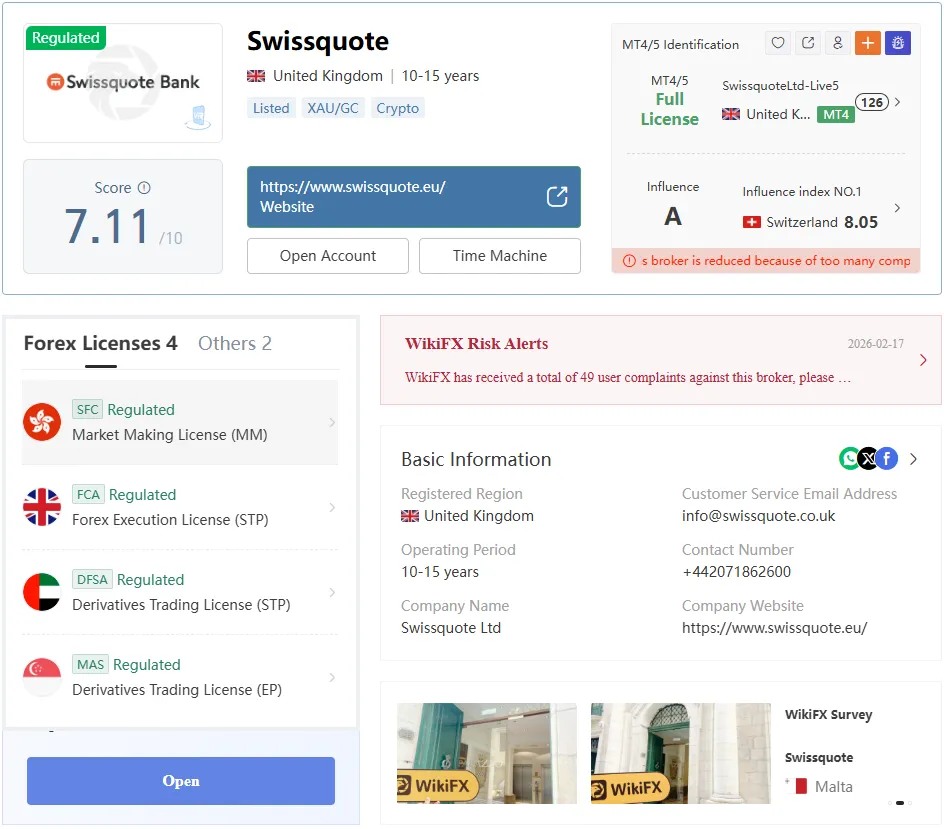
Task: Click the heart favorite icon
Action: pyautogui.click(x=778, y=43)
